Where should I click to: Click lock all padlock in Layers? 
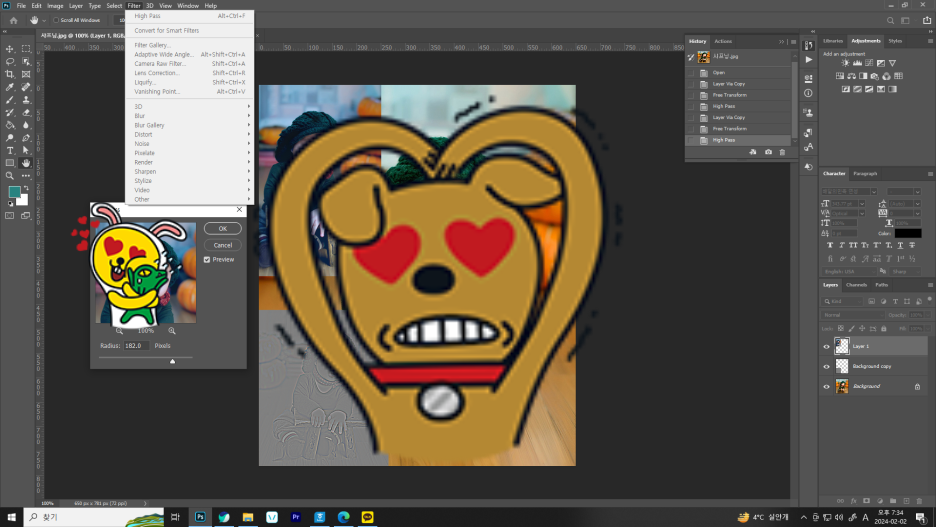884,328
